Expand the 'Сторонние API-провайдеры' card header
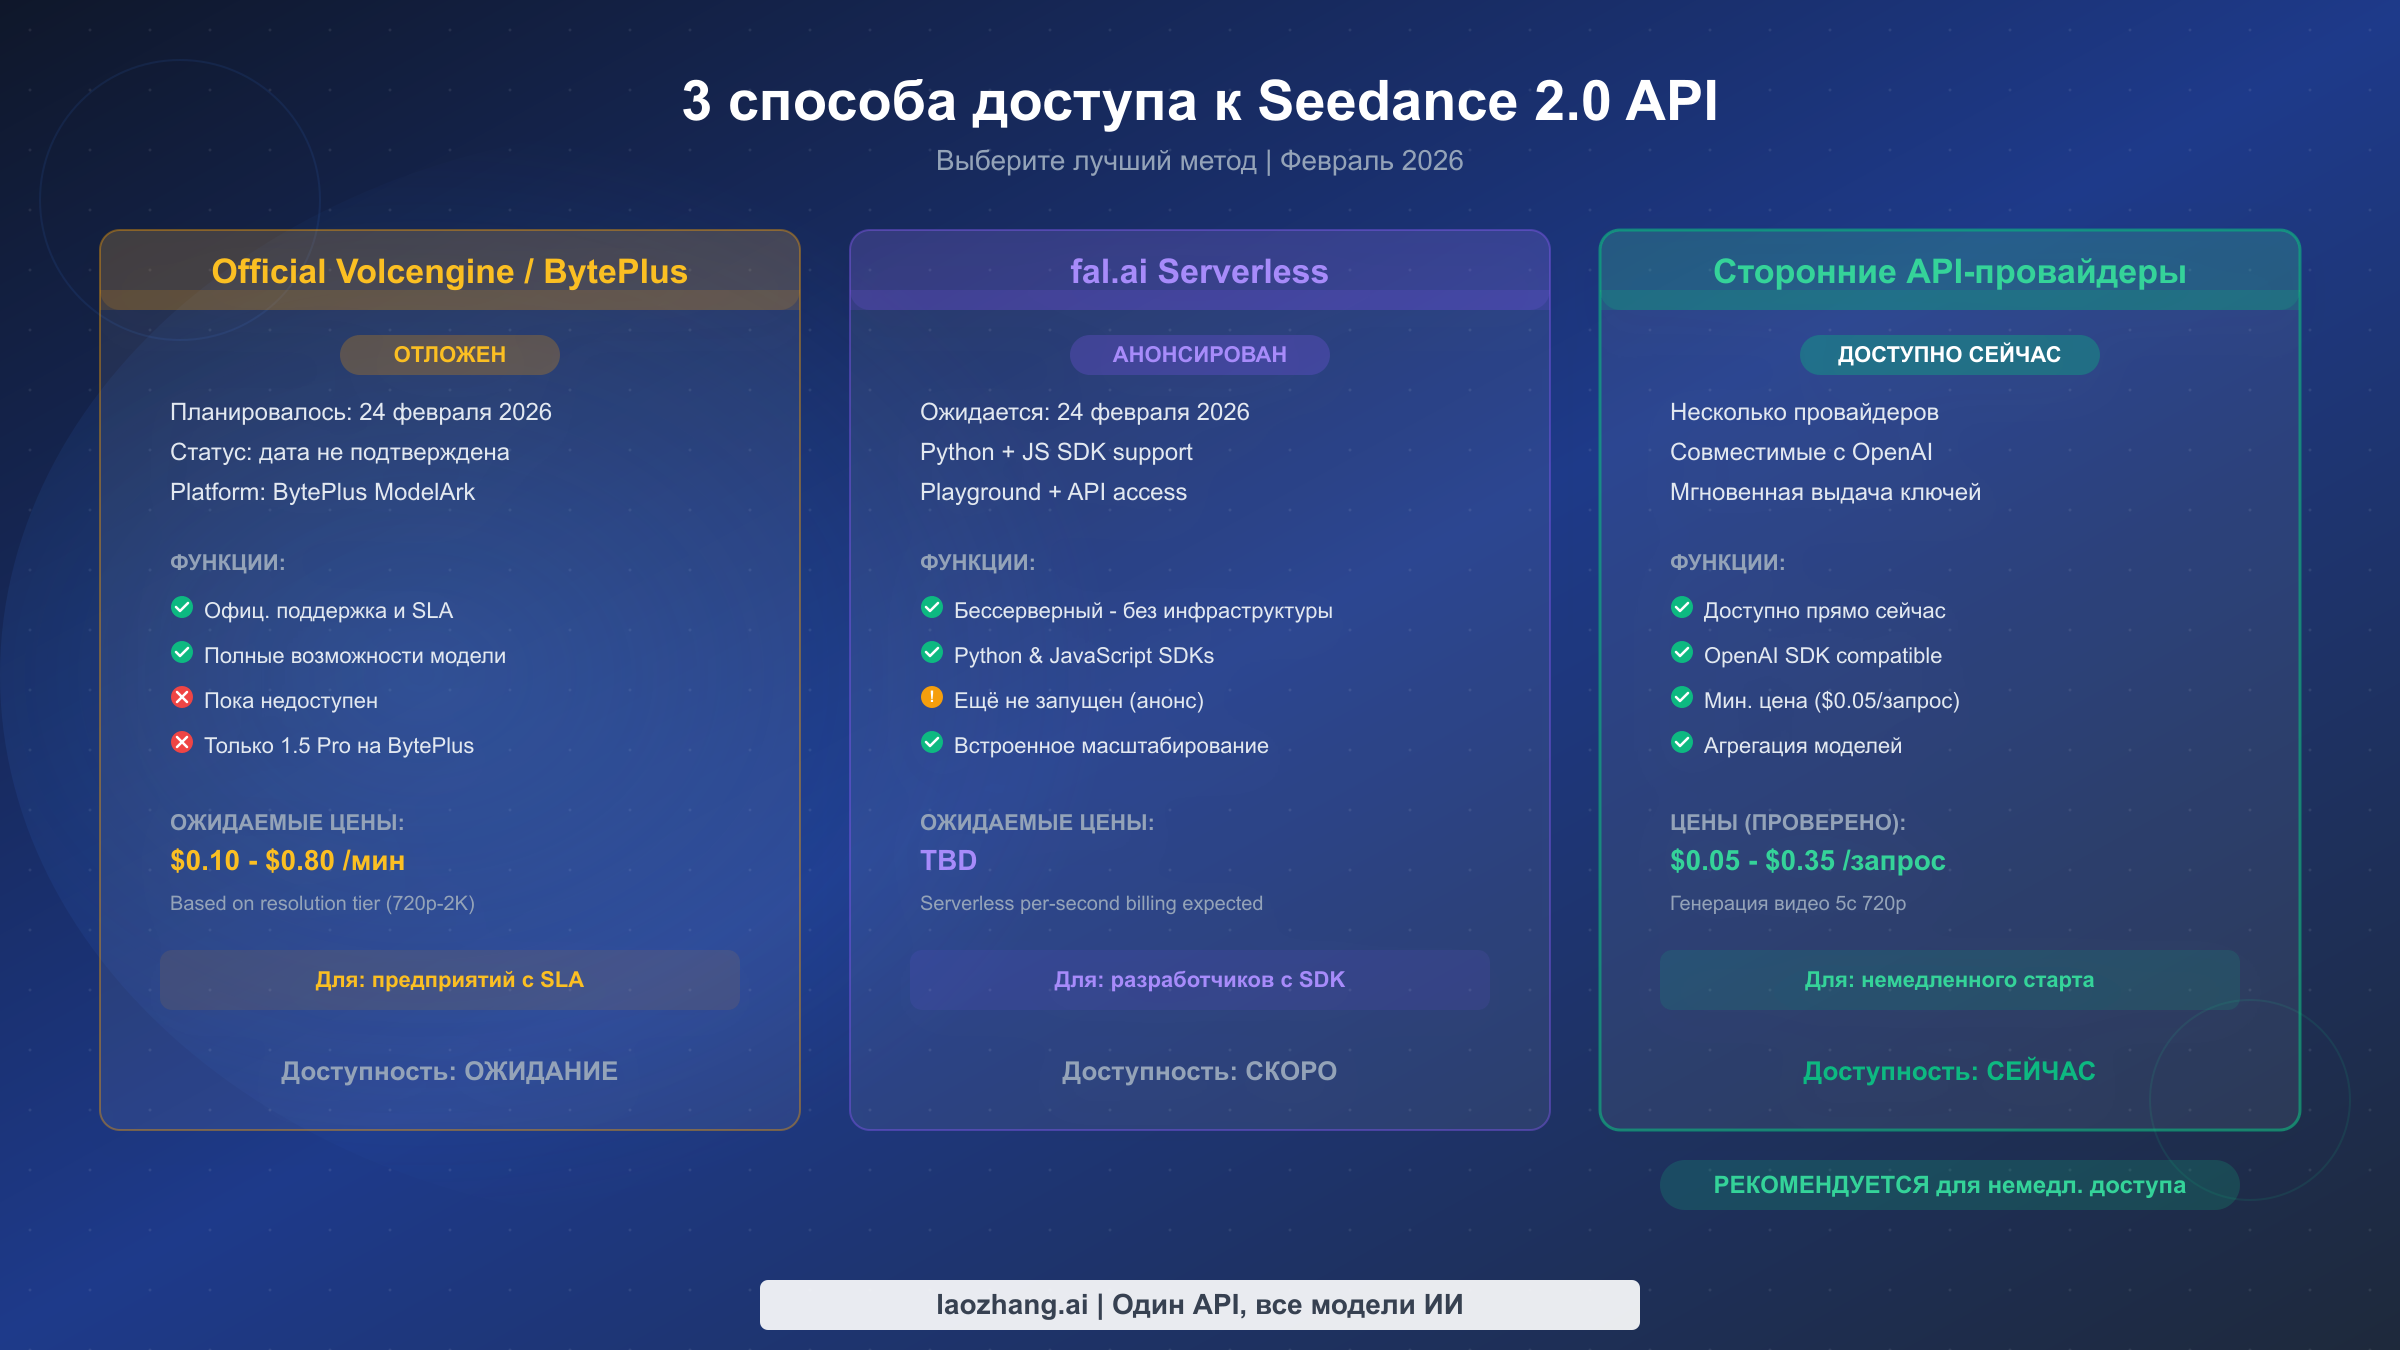 [1949, 271]
